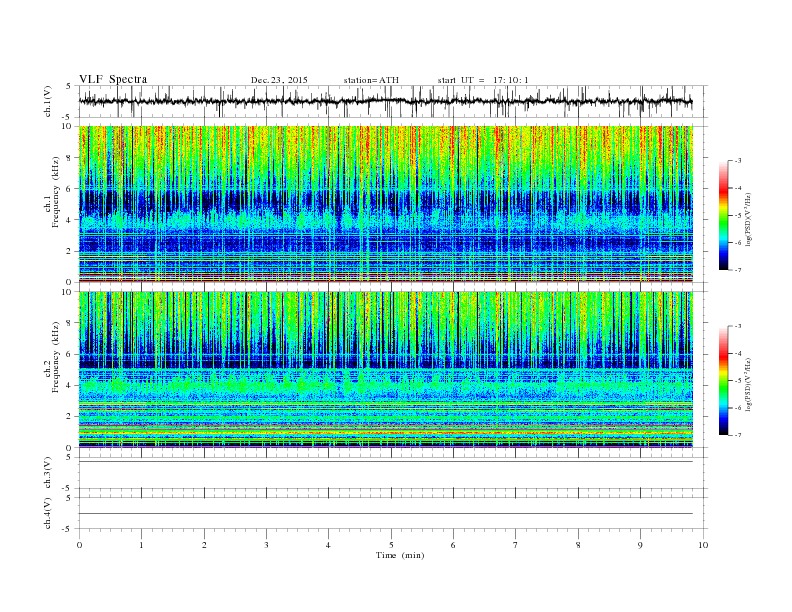
Task: Click the "2" minute tick label
Action: click(x=204, y=545)
